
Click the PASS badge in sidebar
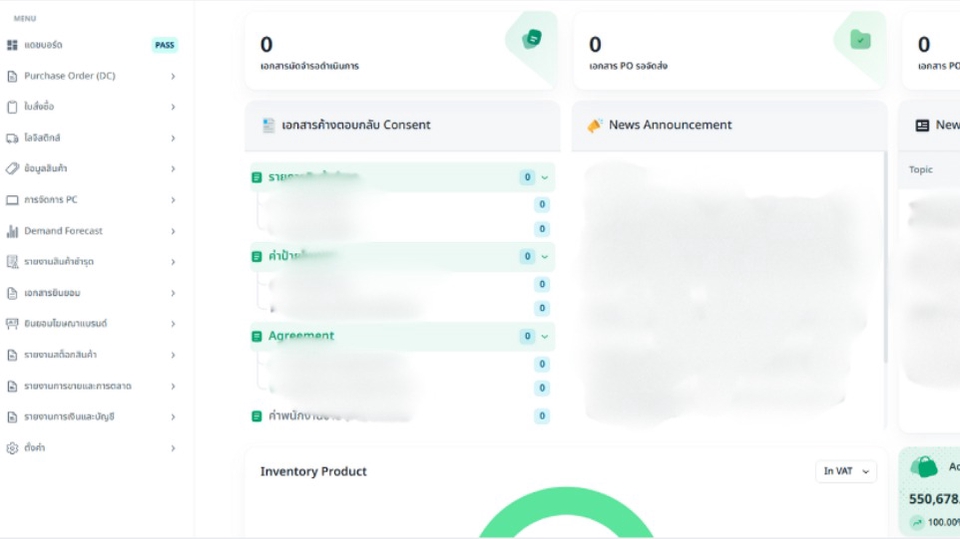164,45
